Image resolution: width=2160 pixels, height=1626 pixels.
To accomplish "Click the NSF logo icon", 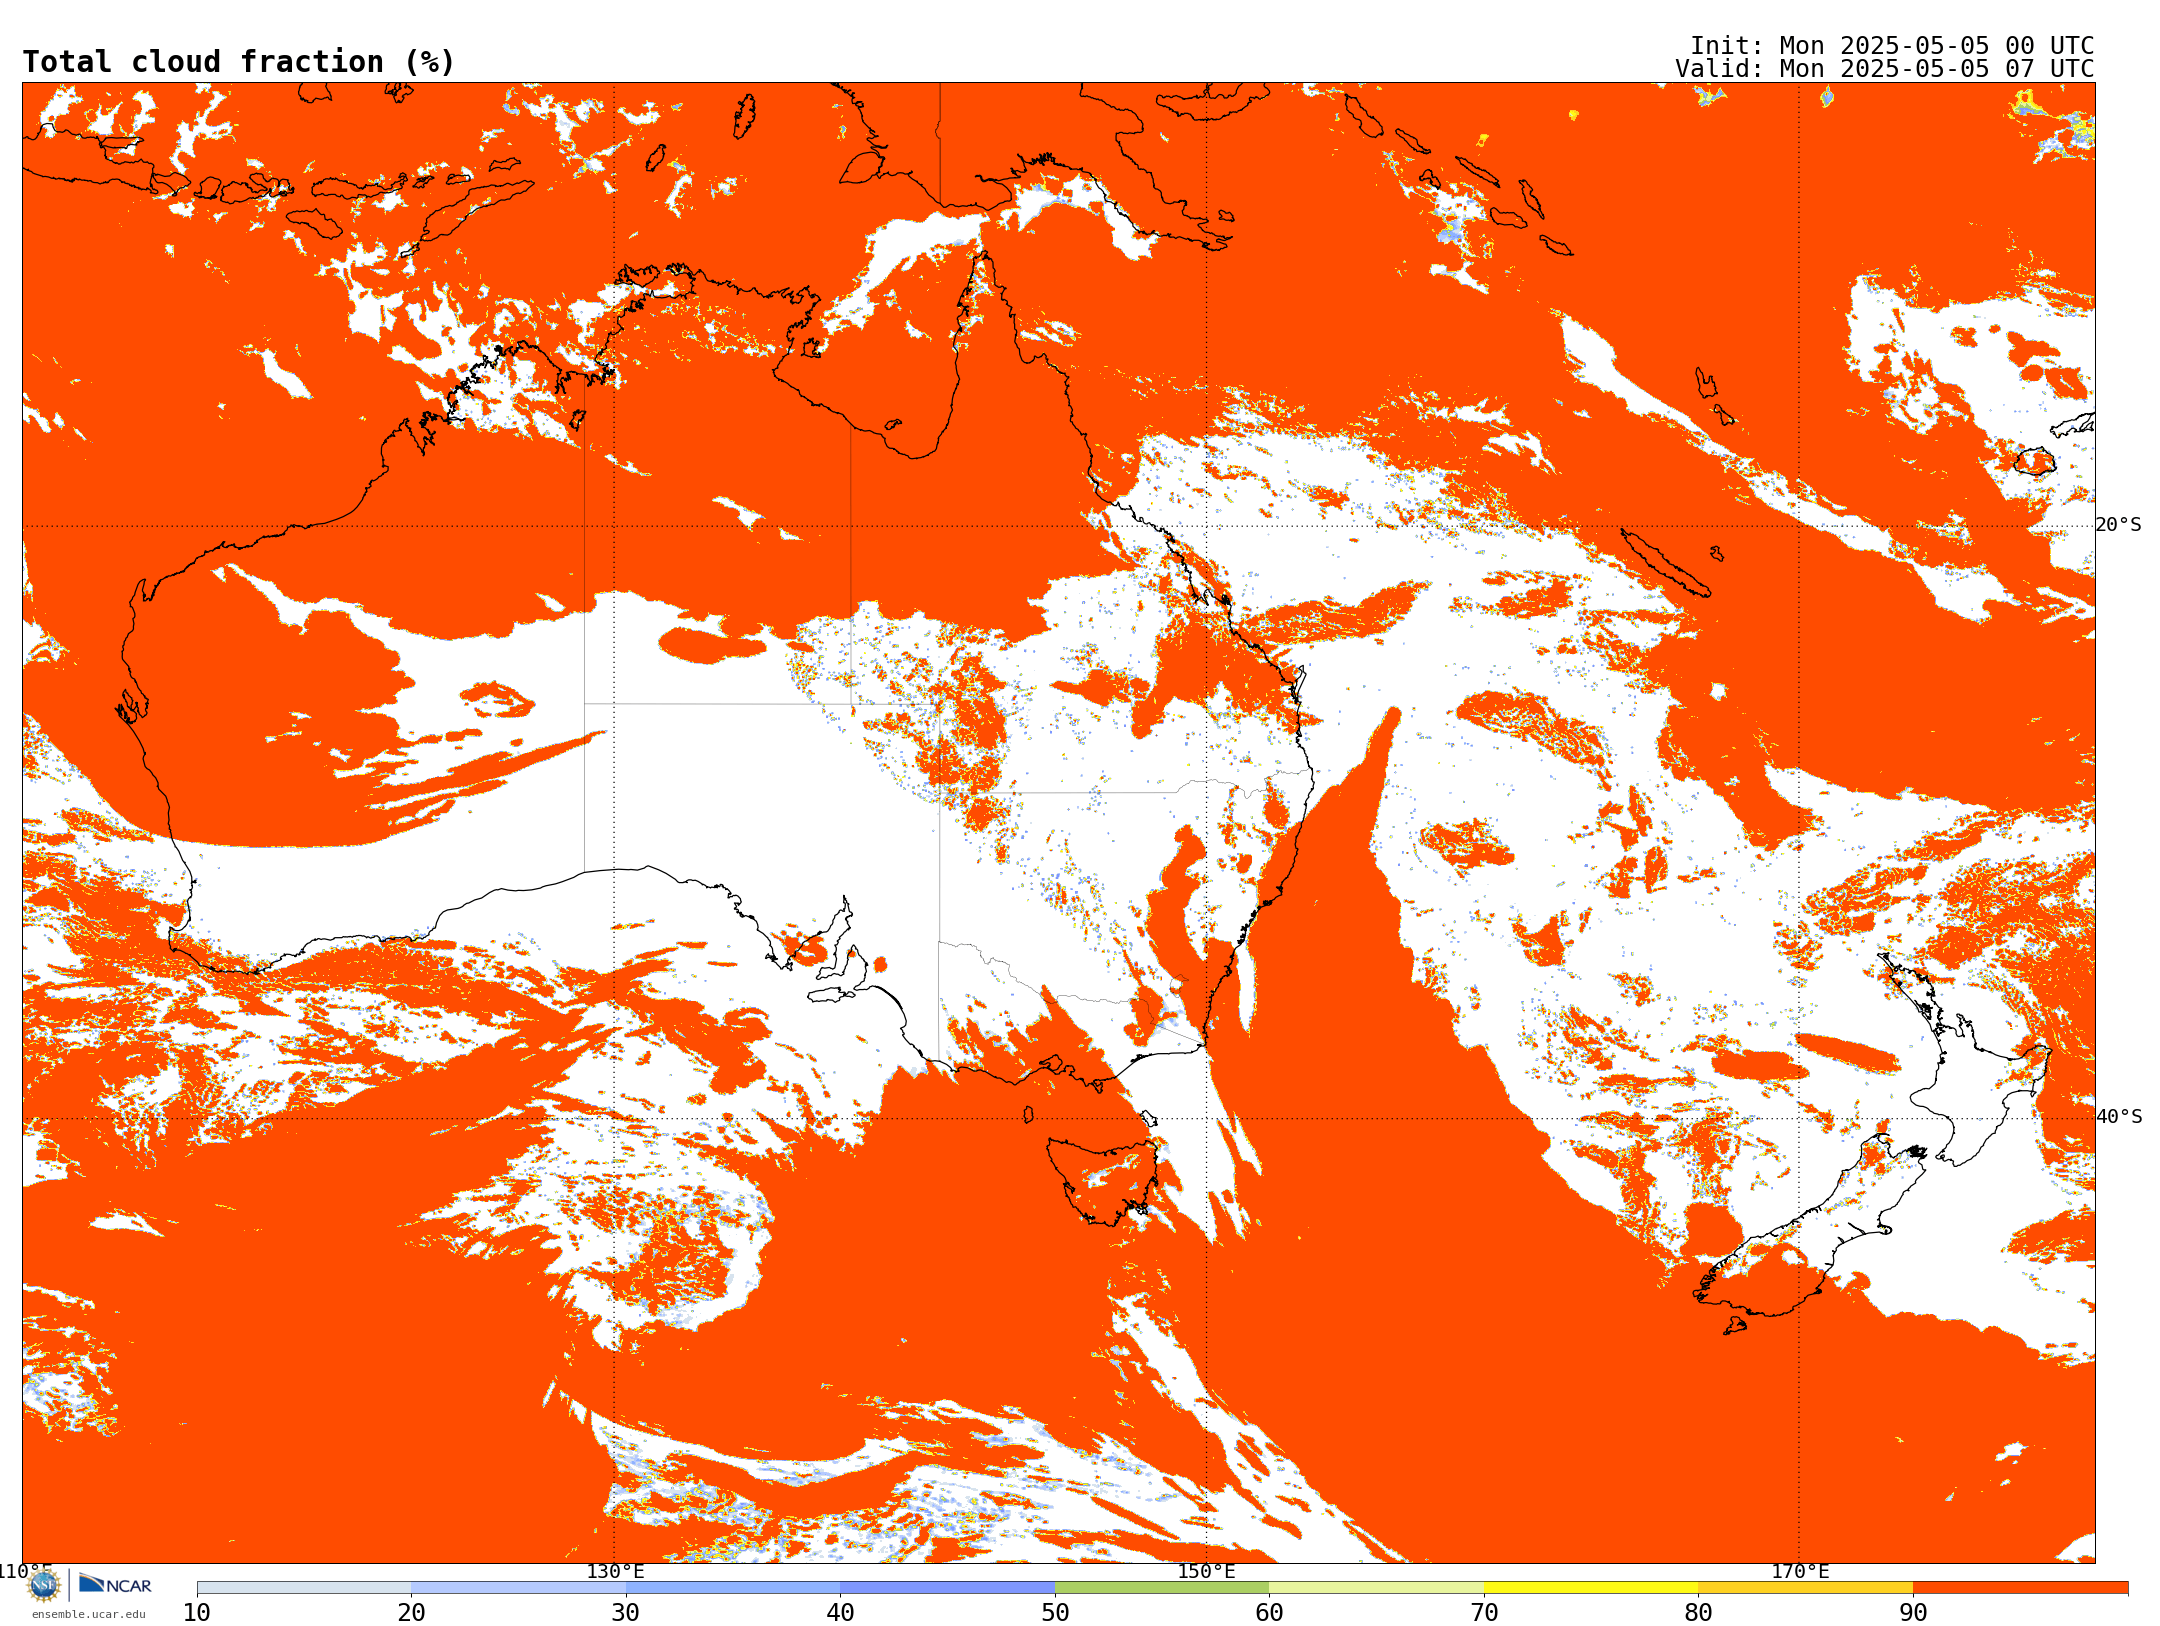I will (x=44, y=1585).
